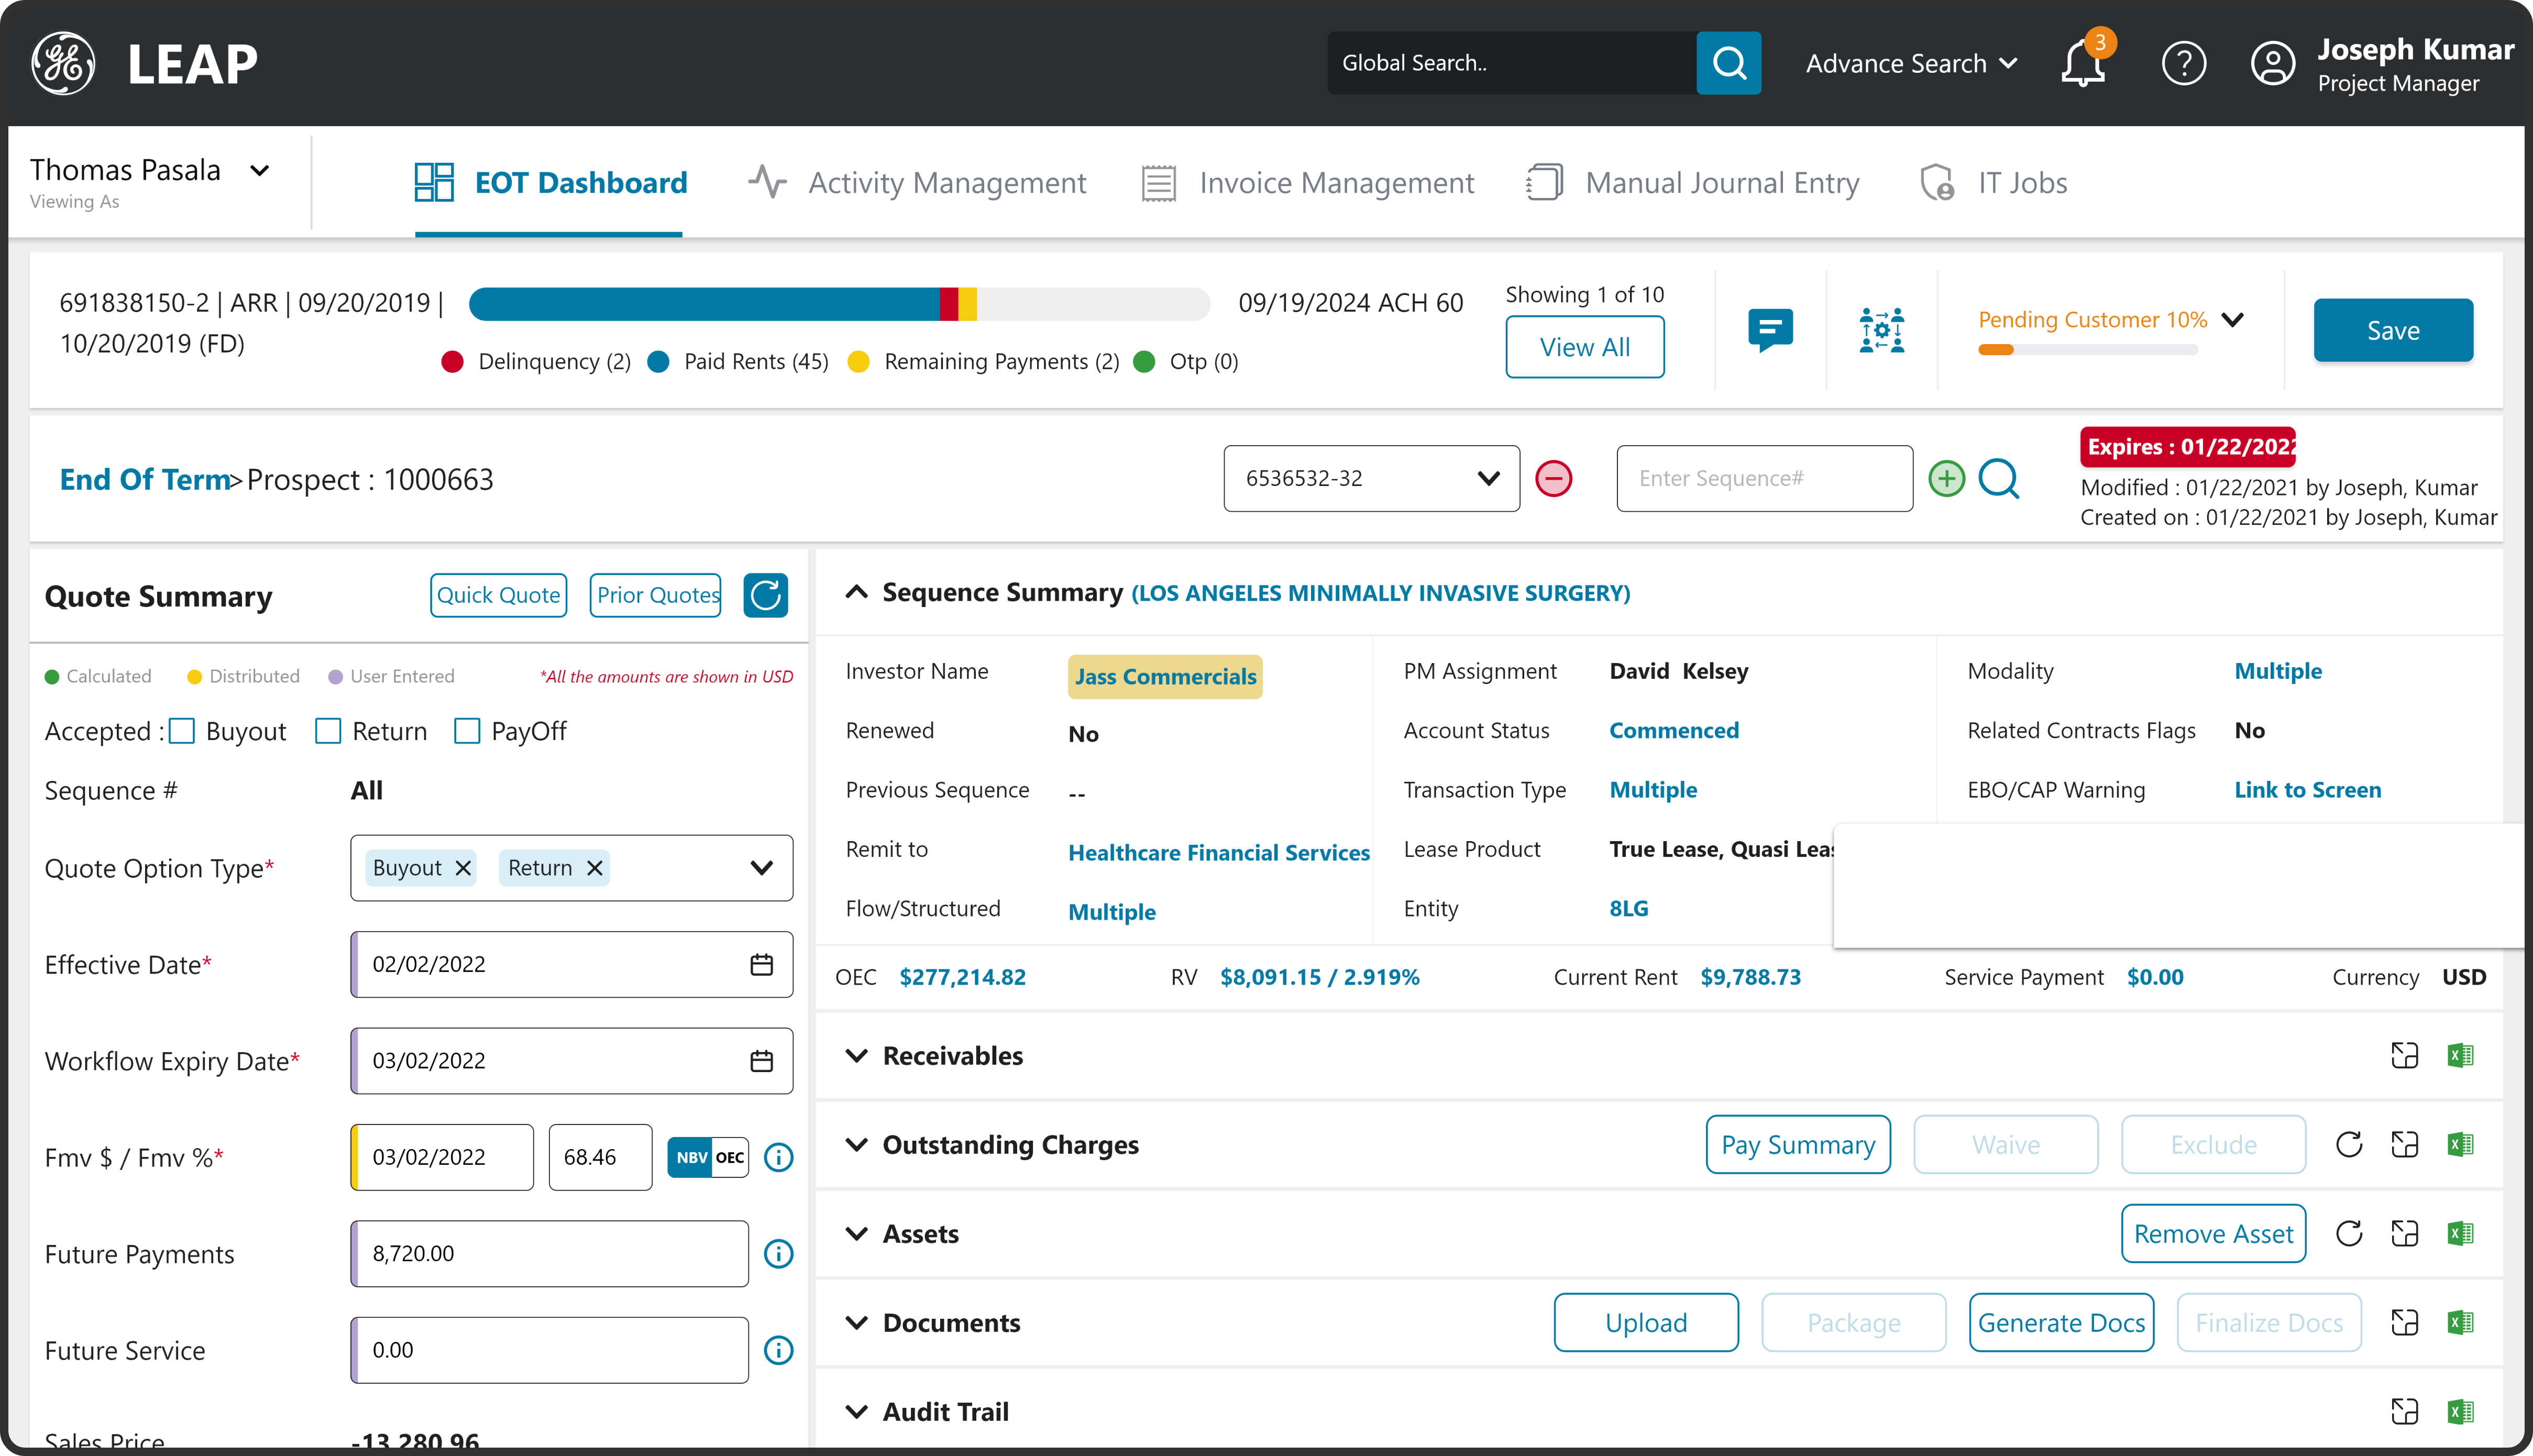Add sequence with the green plus icon
The width and height of the screenshot is (2533, 1456).
[x=1946, y=478]
